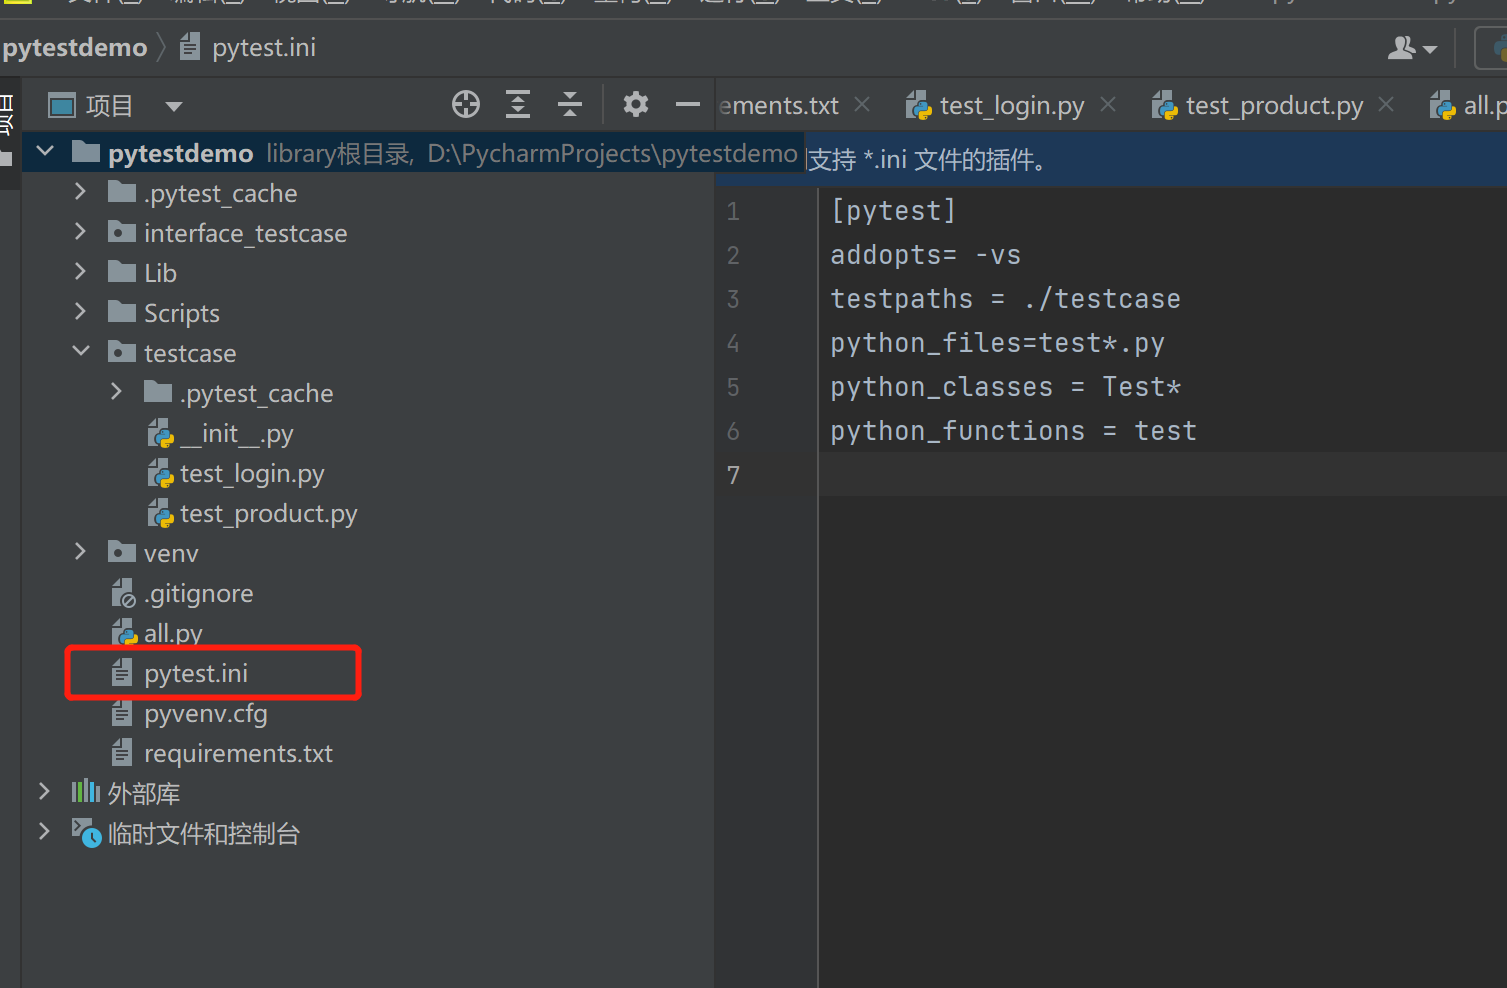Expand the top-level .pytest_cache folder
This screenshot has width=1507, height=988.
(x=81, y=192)
